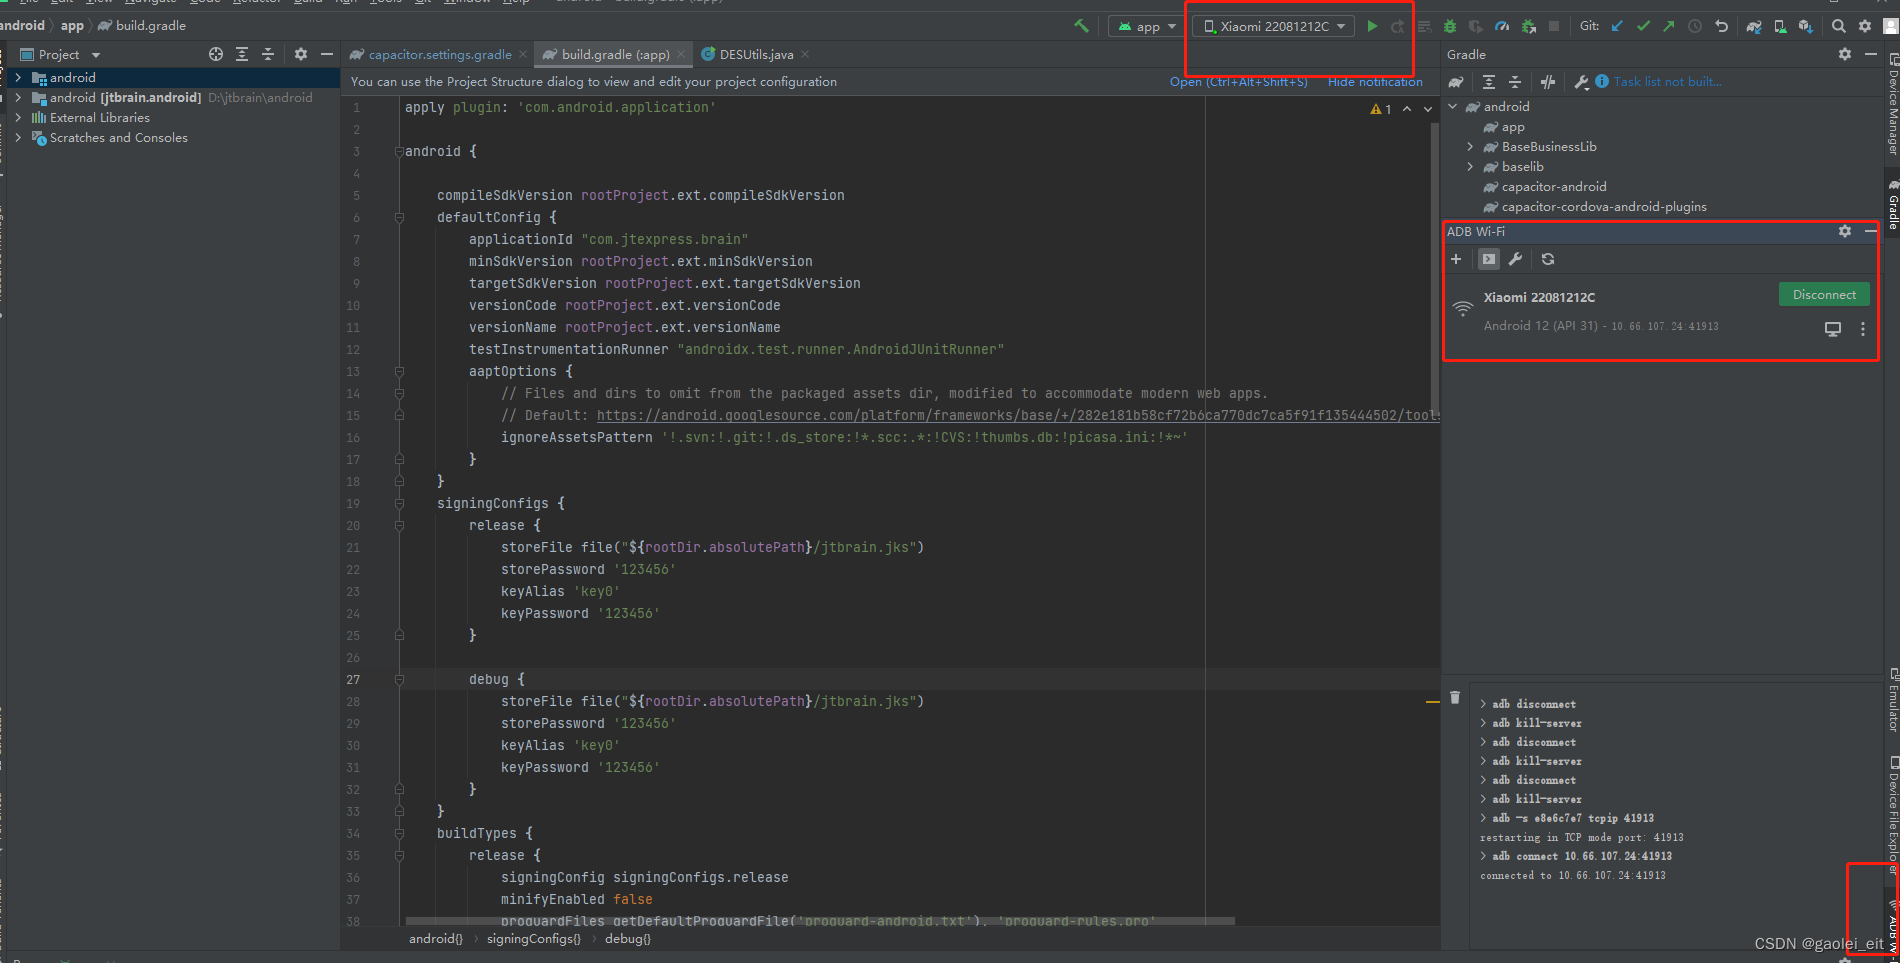Click warning indicator showing 1 problem
The image size is (1900, 963).
1381,109
